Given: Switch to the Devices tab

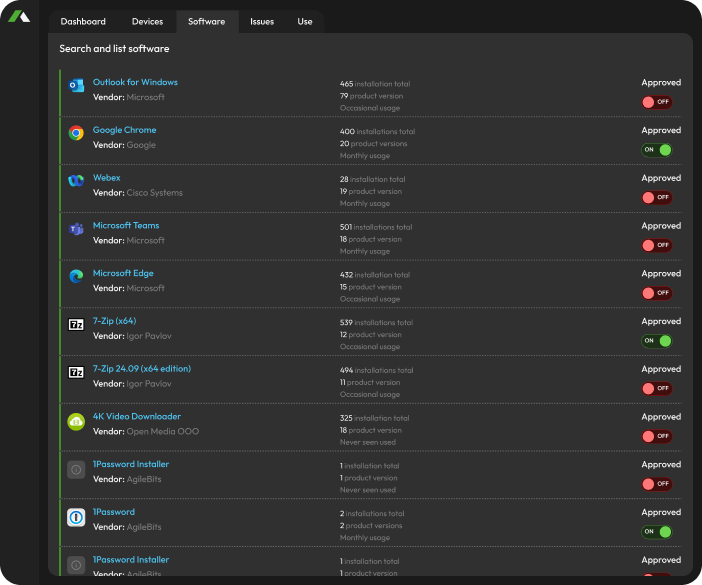Looking at the screenshot, I should point(147,21).
